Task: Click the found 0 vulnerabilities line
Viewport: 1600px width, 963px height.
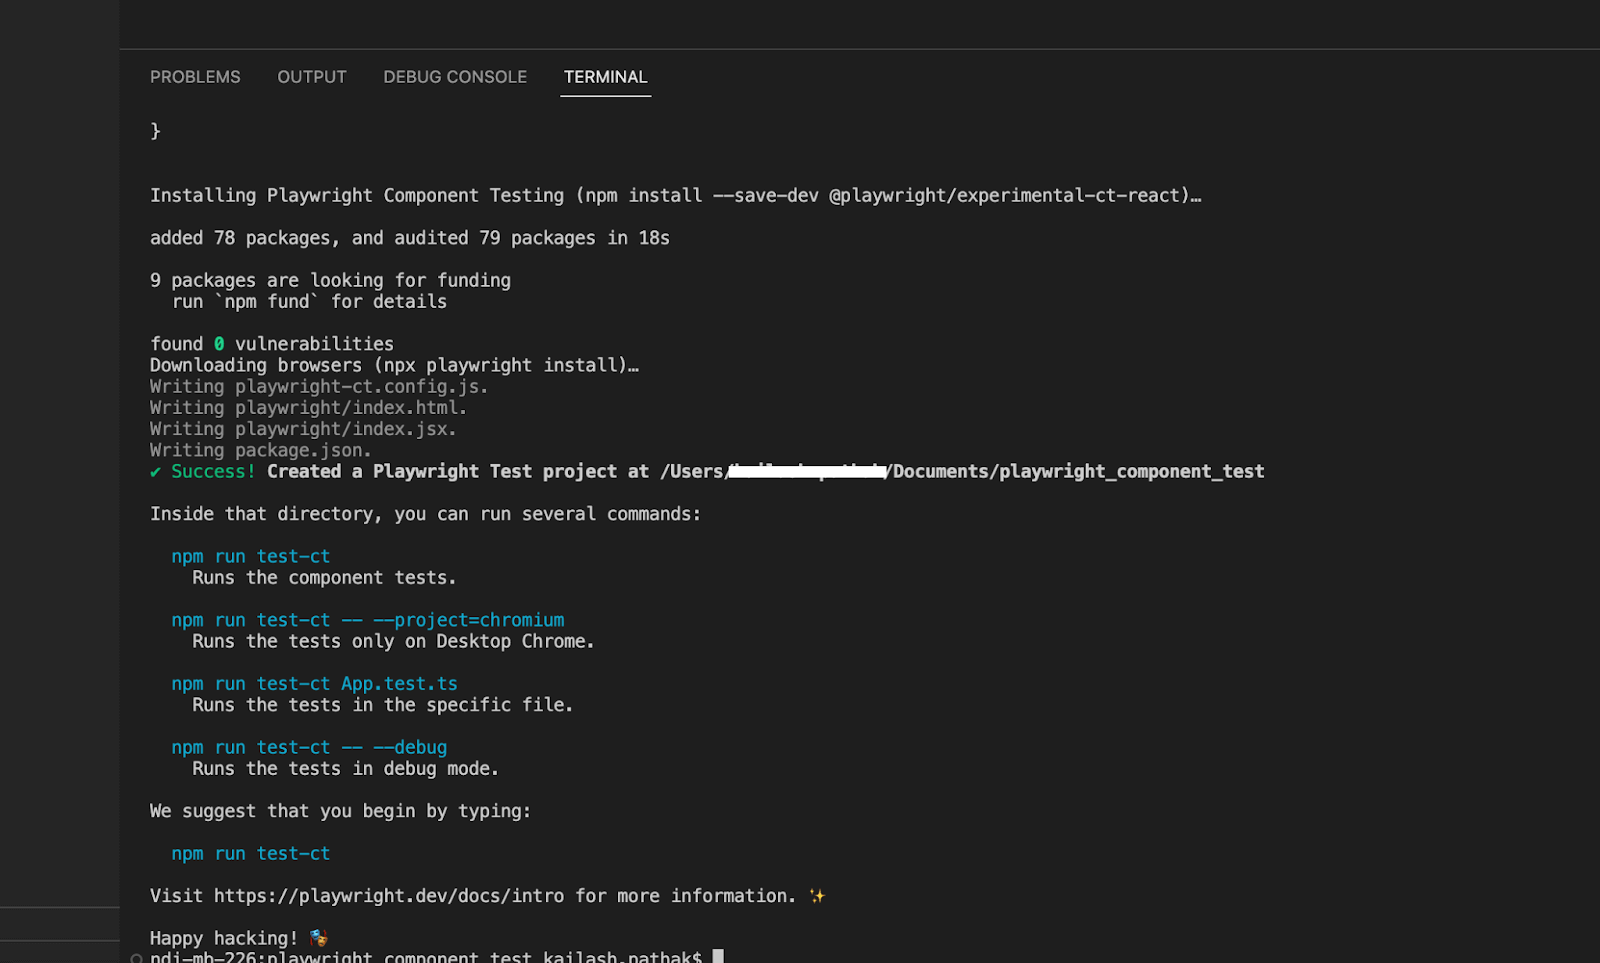Action: tap(271, 343)
